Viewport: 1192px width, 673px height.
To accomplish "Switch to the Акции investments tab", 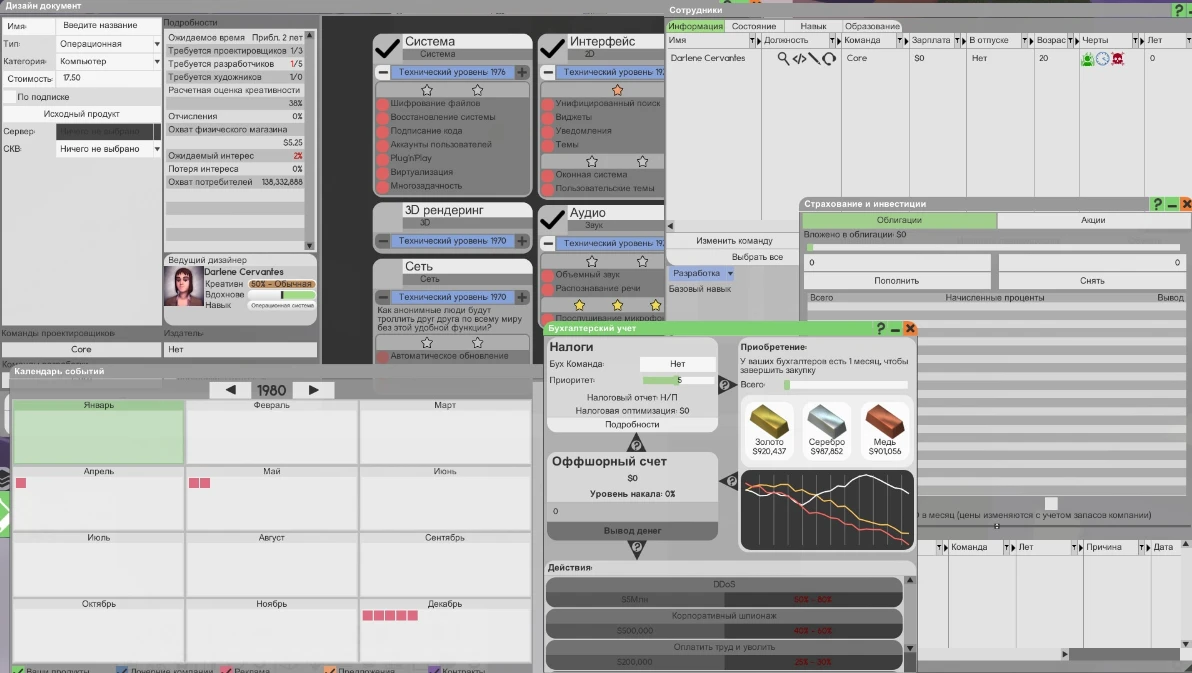I will coord(1093,220).
